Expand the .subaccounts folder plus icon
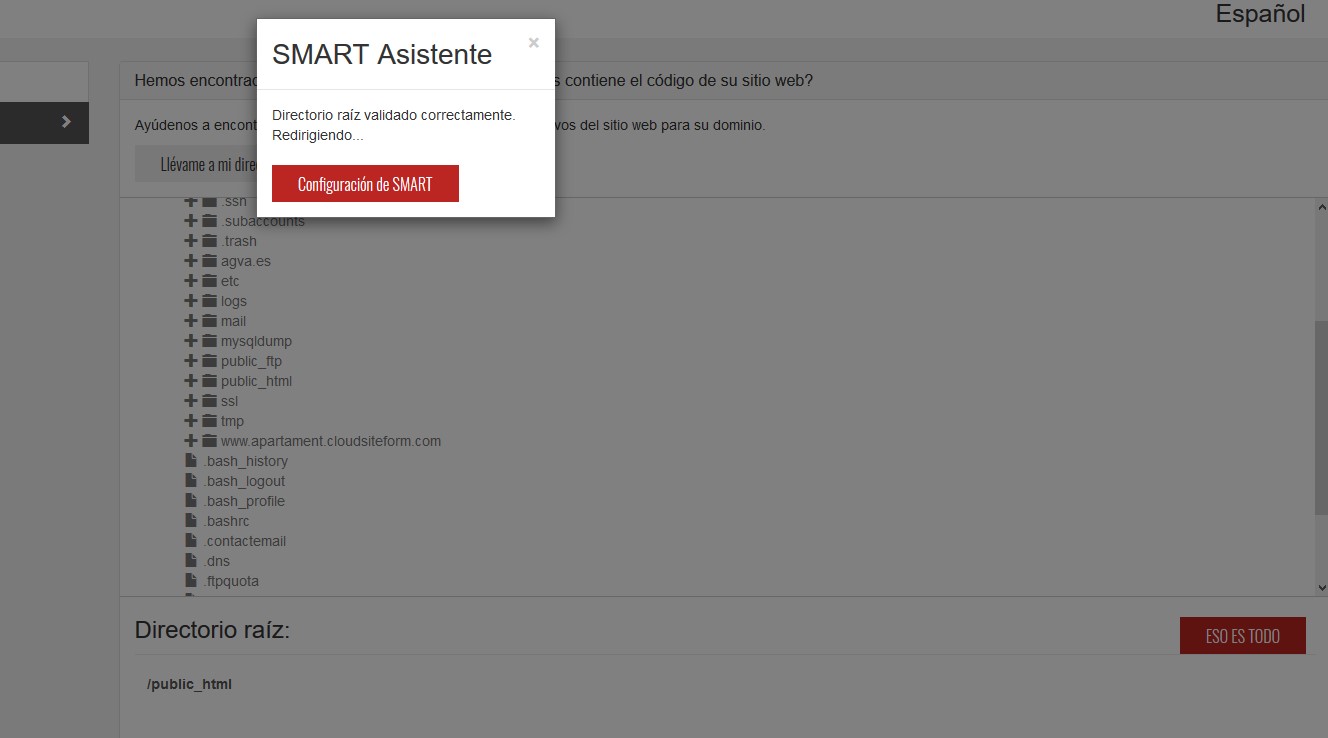Viewport: 1328px width, 738px height. coord(191,221)
